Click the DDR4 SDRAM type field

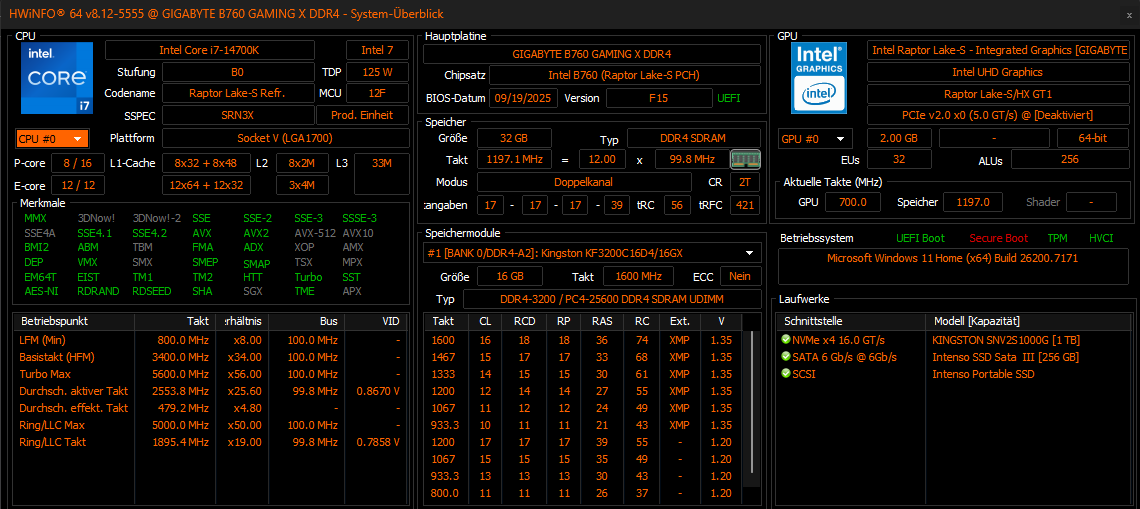pyautogui.click(x=694, y=138)
